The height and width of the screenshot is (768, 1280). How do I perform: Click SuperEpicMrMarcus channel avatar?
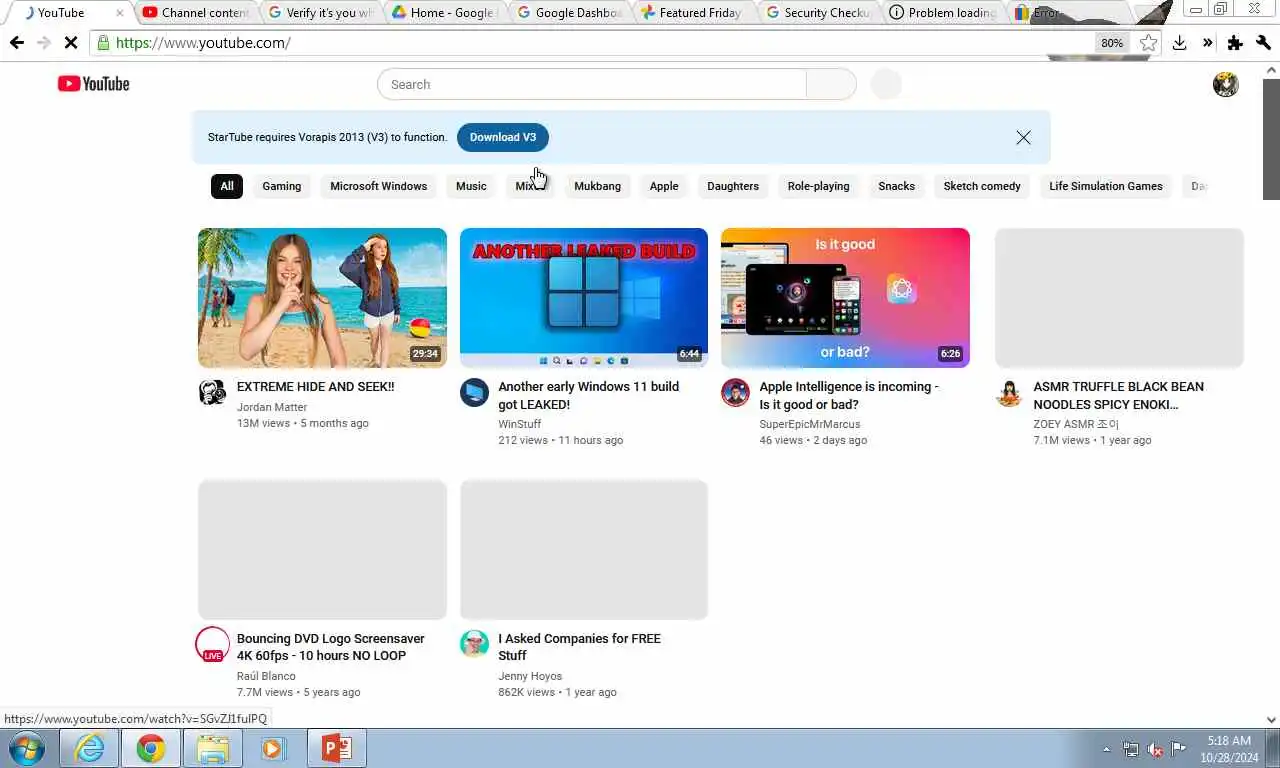pyautogui.click(x=735, y=393)
